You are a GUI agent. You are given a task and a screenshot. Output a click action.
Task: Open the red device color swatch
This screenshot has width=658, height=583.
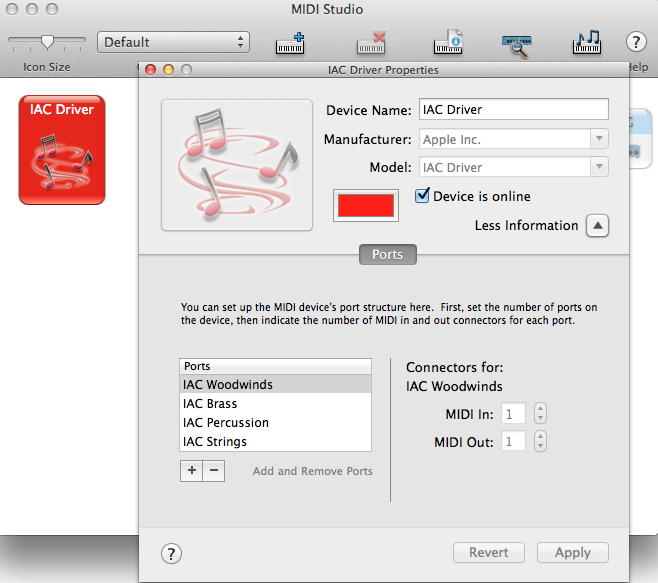point(366,205)
